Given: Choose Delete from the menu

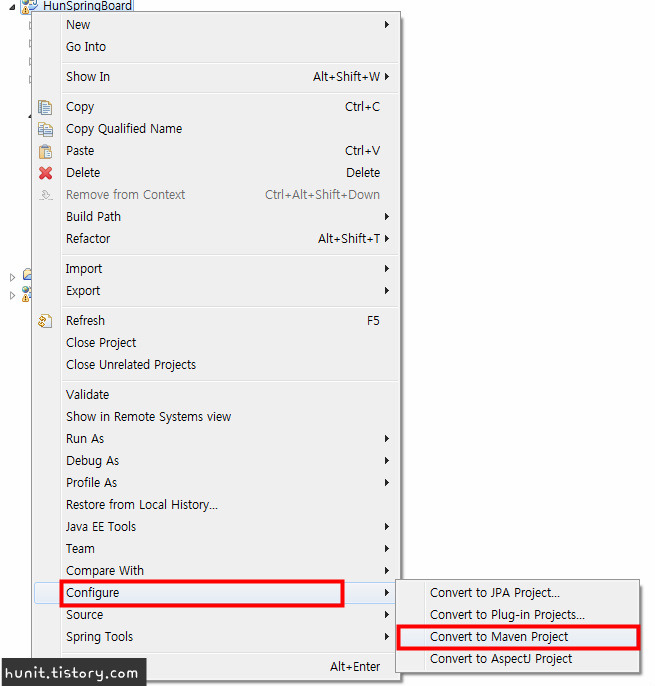Looking at the screenshot, I should pos(217,172).
